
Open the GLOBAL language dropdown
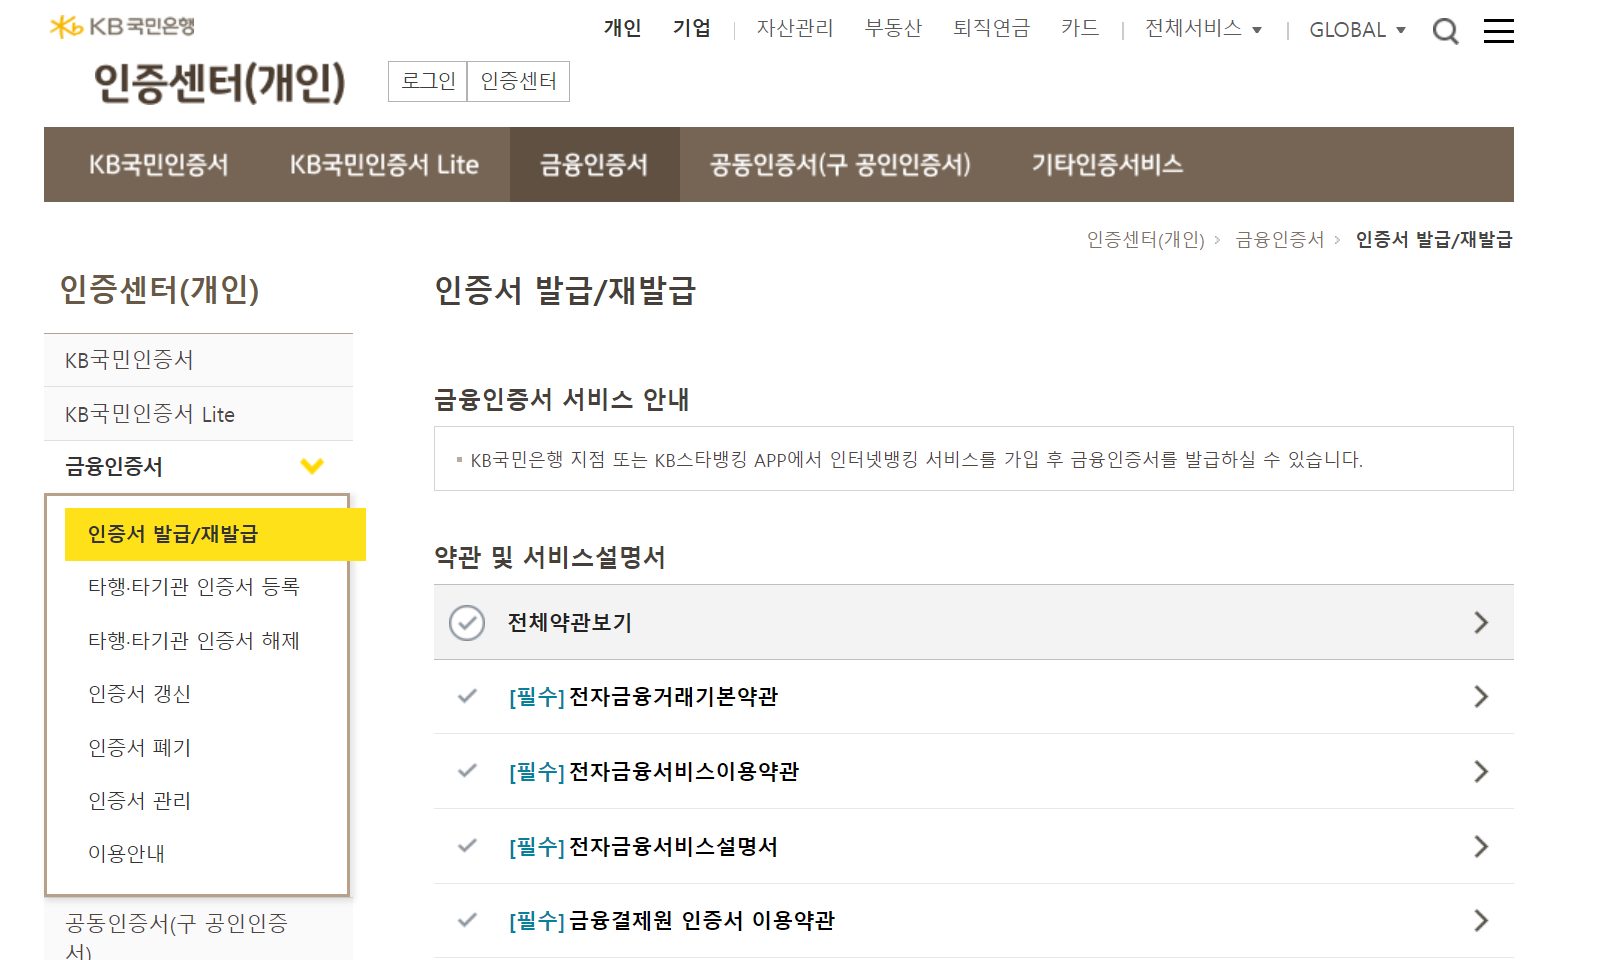click(1357, 30)
